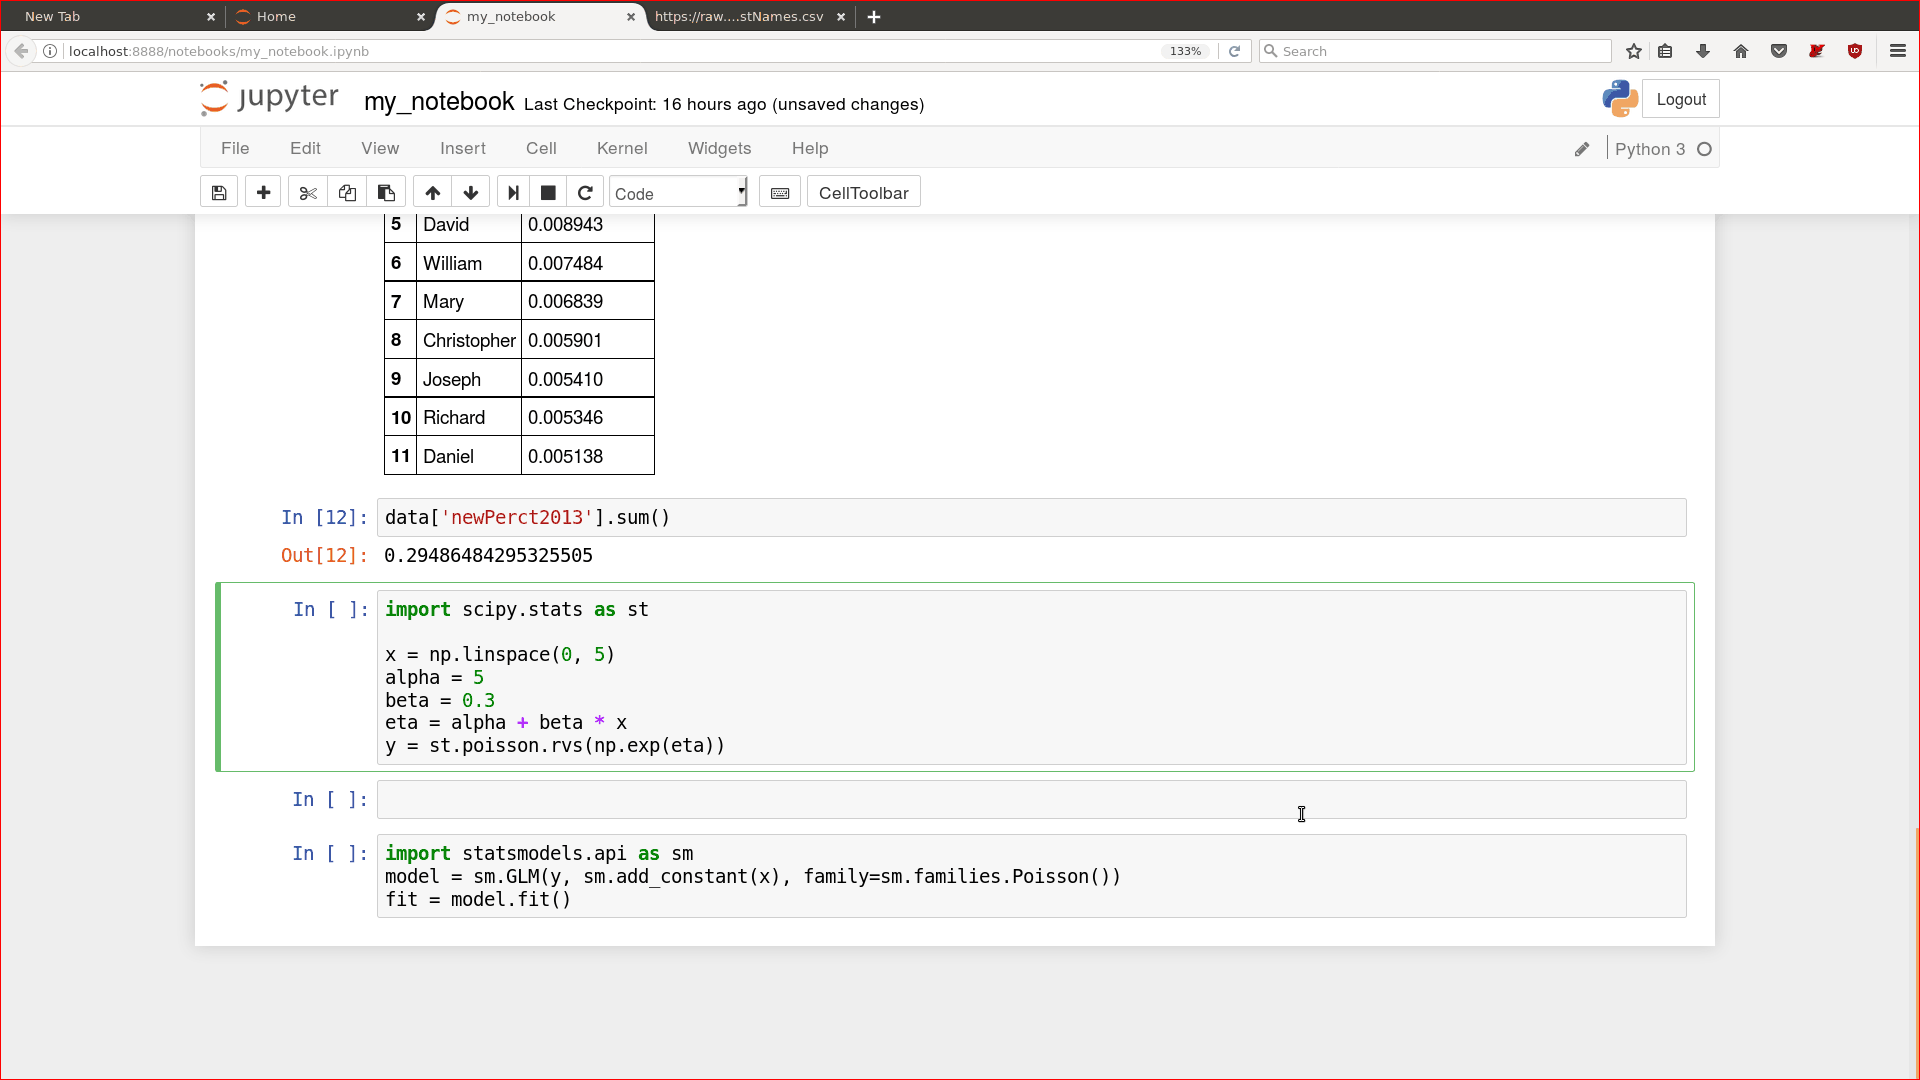Click the William name cell

(469, 263)
